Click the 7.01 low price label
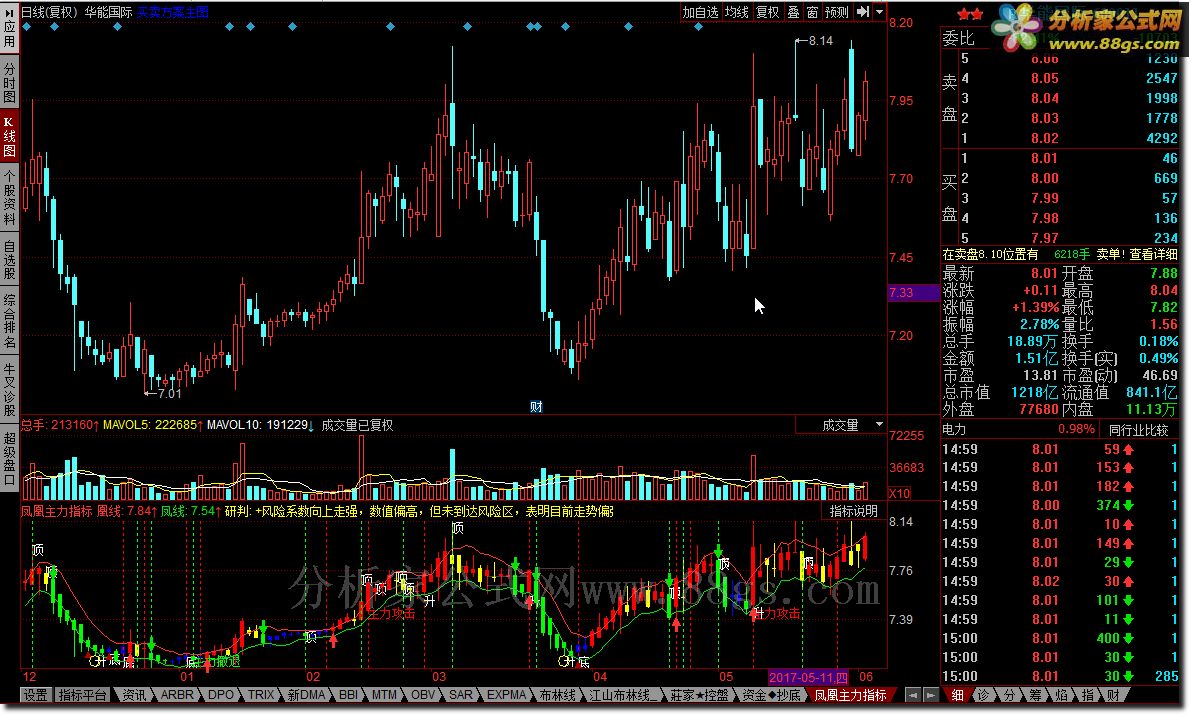This screenshot has width=1191, height=715. coord(169,394)
